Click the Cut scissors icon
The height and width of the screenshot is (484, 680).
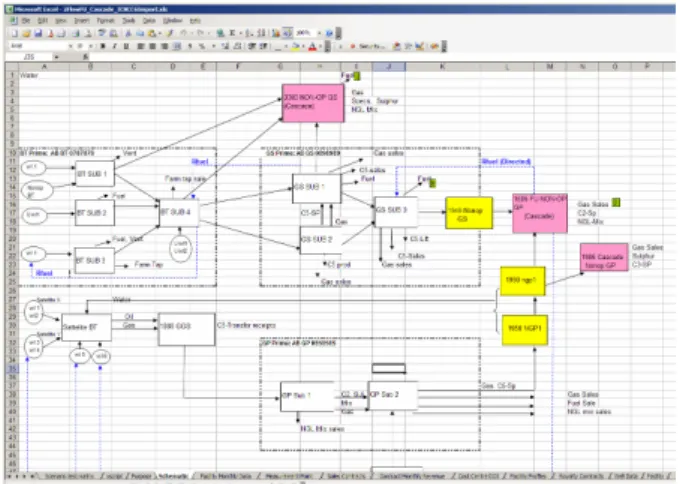coord(128,33)
